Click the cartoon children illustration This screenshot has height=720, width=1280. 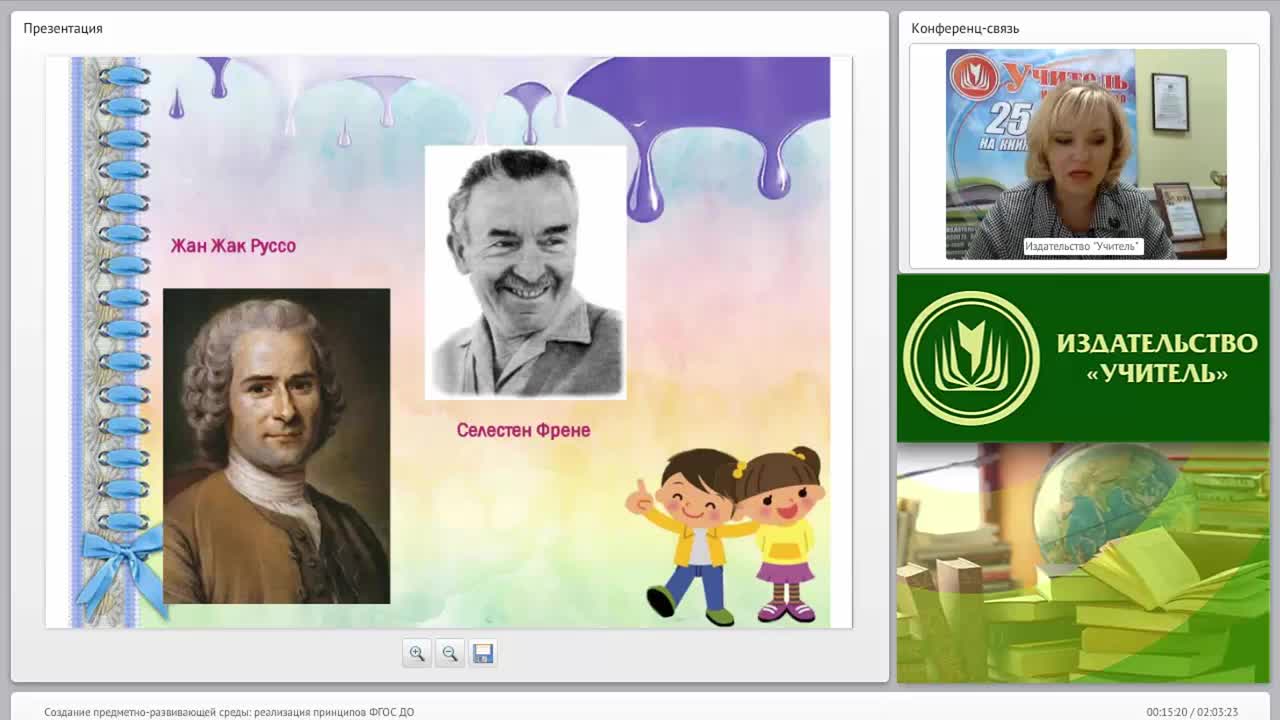pyautogui.click(x=727, y=537)
